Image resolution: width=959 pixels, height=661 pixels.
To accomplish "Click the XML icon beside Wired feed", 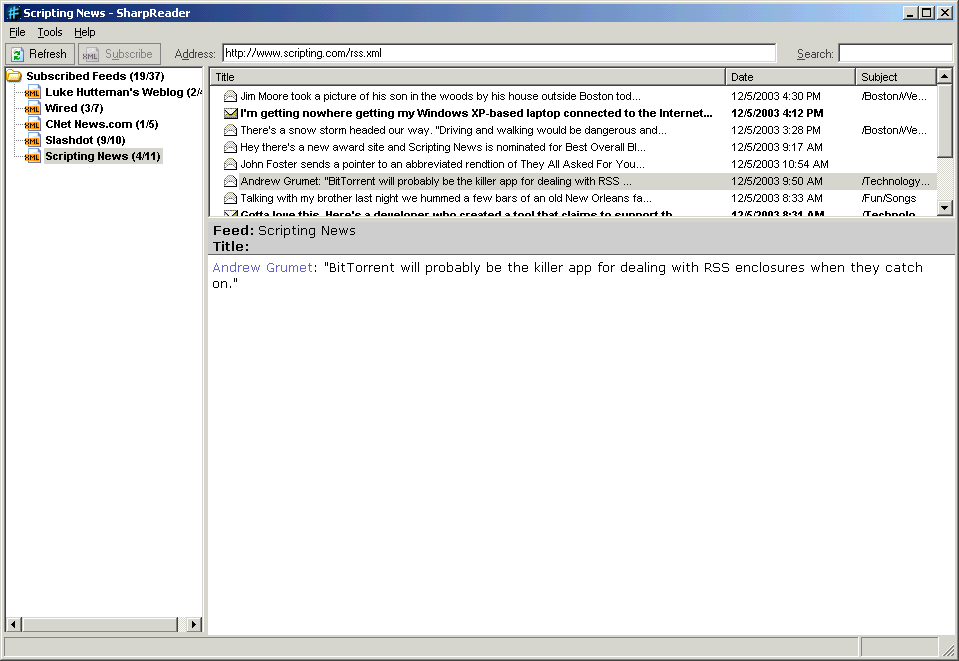I will point(32,108).
